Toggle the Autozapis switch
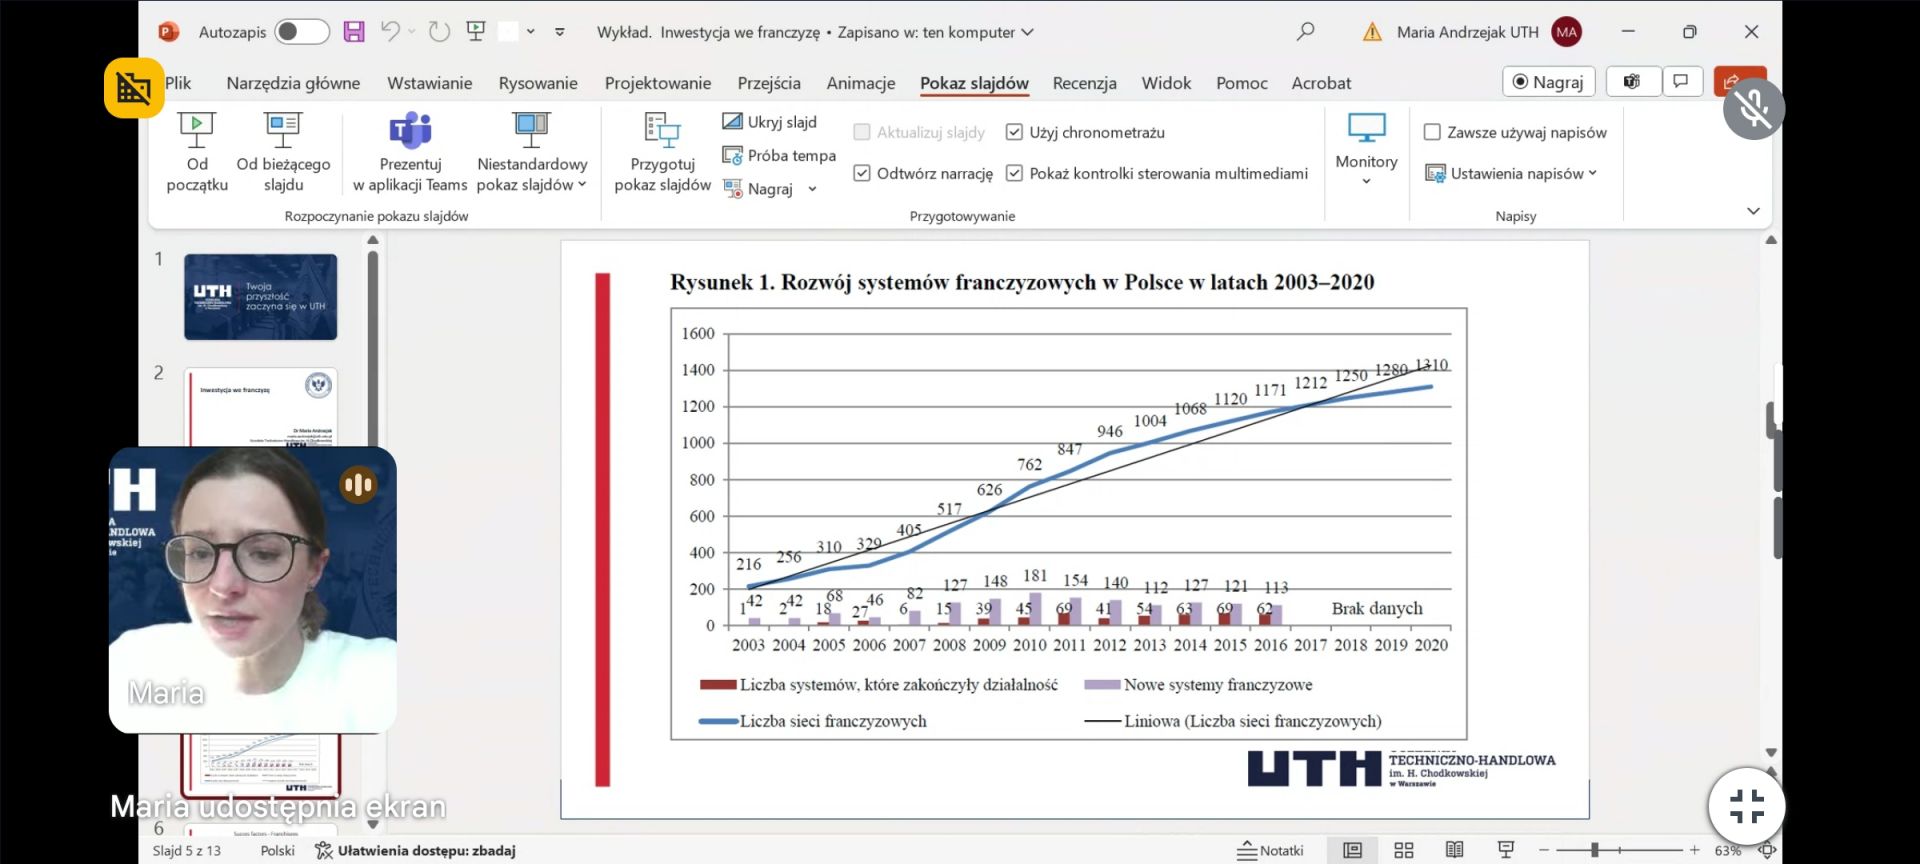1920x864 pixels. pos(302,32)
